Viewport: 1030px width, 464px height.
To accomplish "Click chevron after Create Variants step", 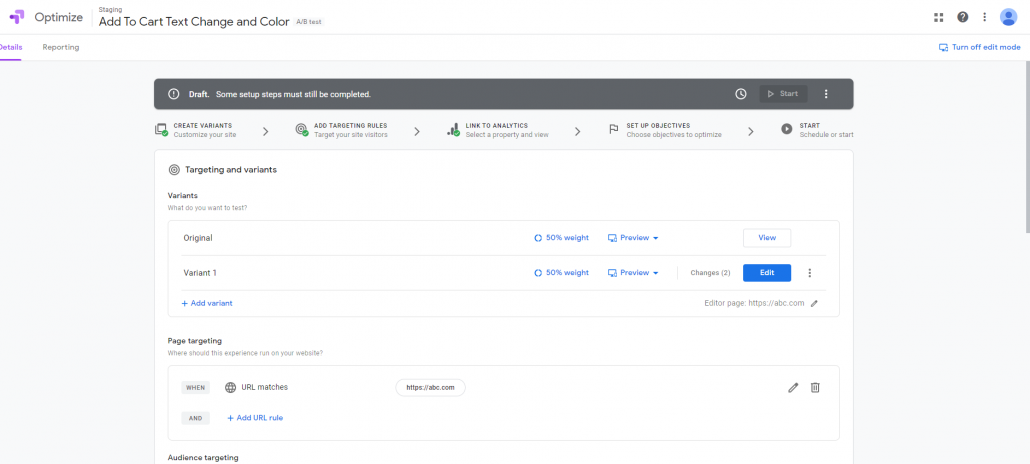I will coord(265,131).
